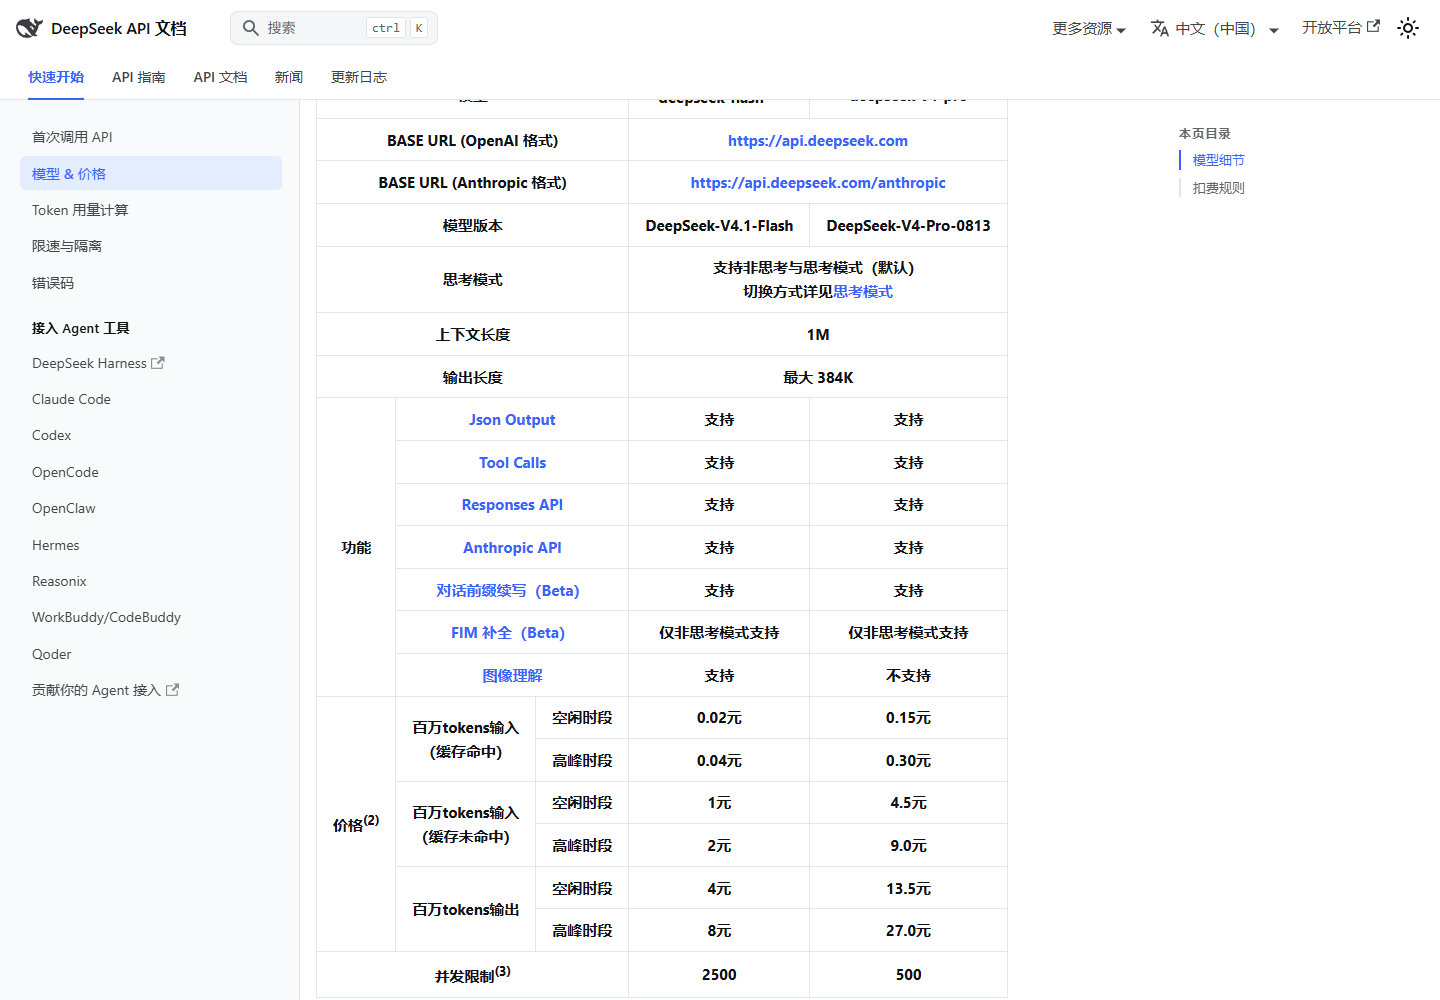Open the API 指南 tab
This screenshot has width=1440, height=1000.
tap(139, 77)
